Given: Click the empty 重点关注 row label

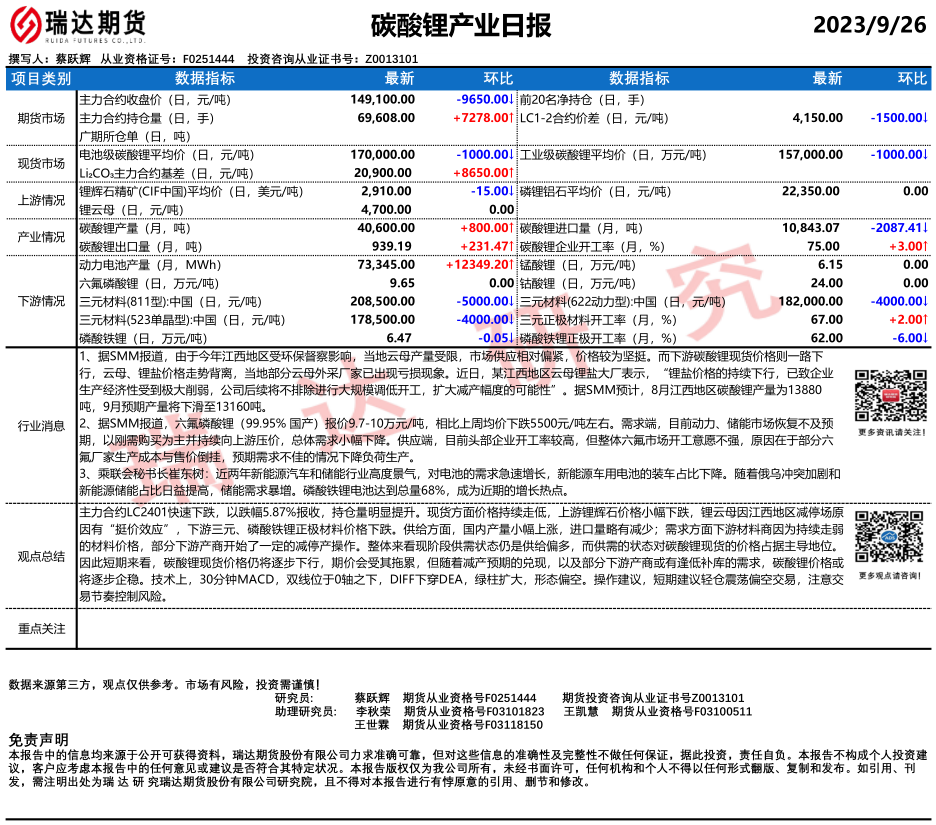Looking at the screenshot, I should click(41, 629).
